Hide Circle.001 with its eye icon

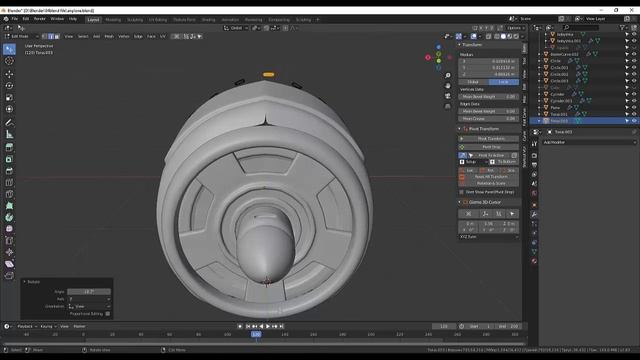click(634, 67)
